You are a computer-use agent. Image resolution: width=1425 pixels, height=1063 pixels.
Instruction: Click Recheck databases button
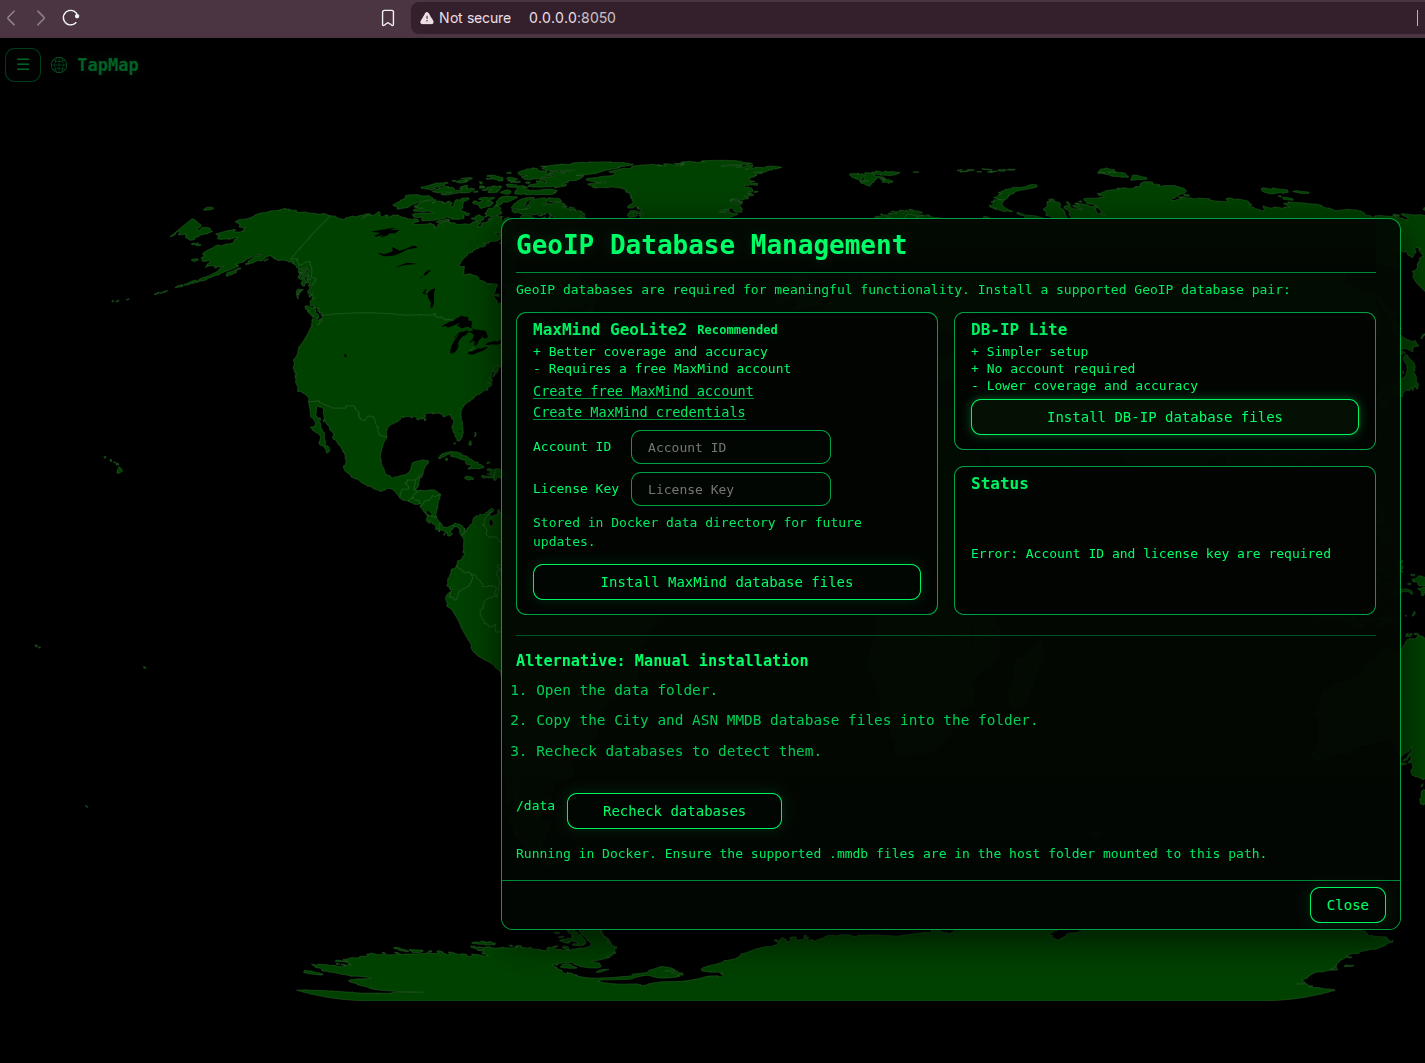674,811
